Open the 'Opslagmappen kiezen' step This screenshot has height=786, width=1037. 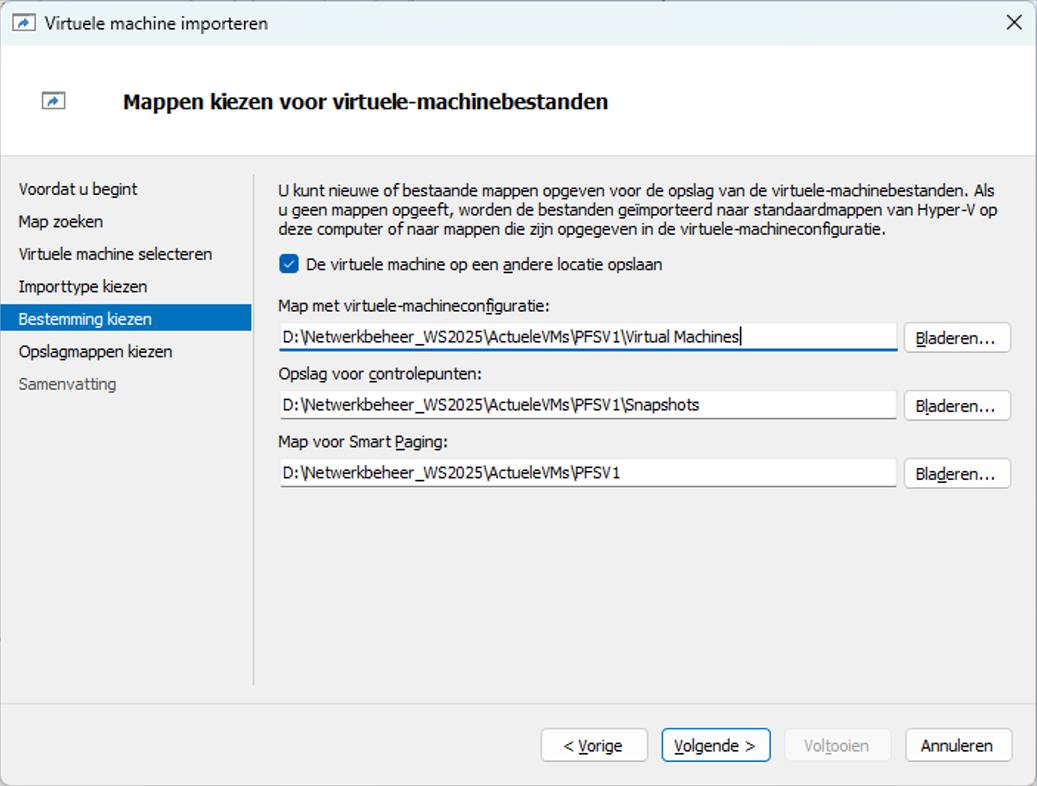click(95, 351)
